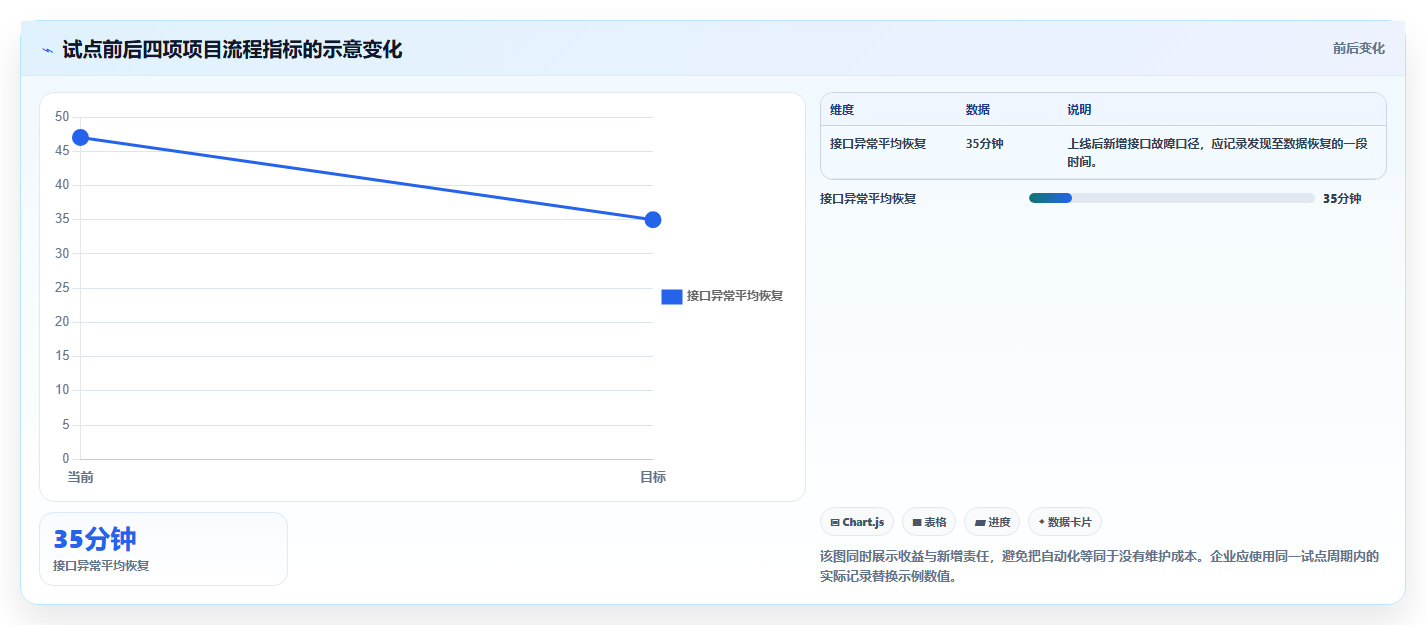Click the Chart.js tag
1426x625 pixels.
856,522
